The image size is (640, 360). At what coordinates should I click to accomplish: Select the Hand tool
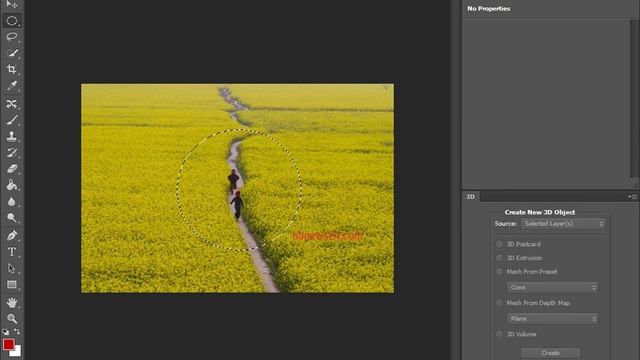coord(12,302)
